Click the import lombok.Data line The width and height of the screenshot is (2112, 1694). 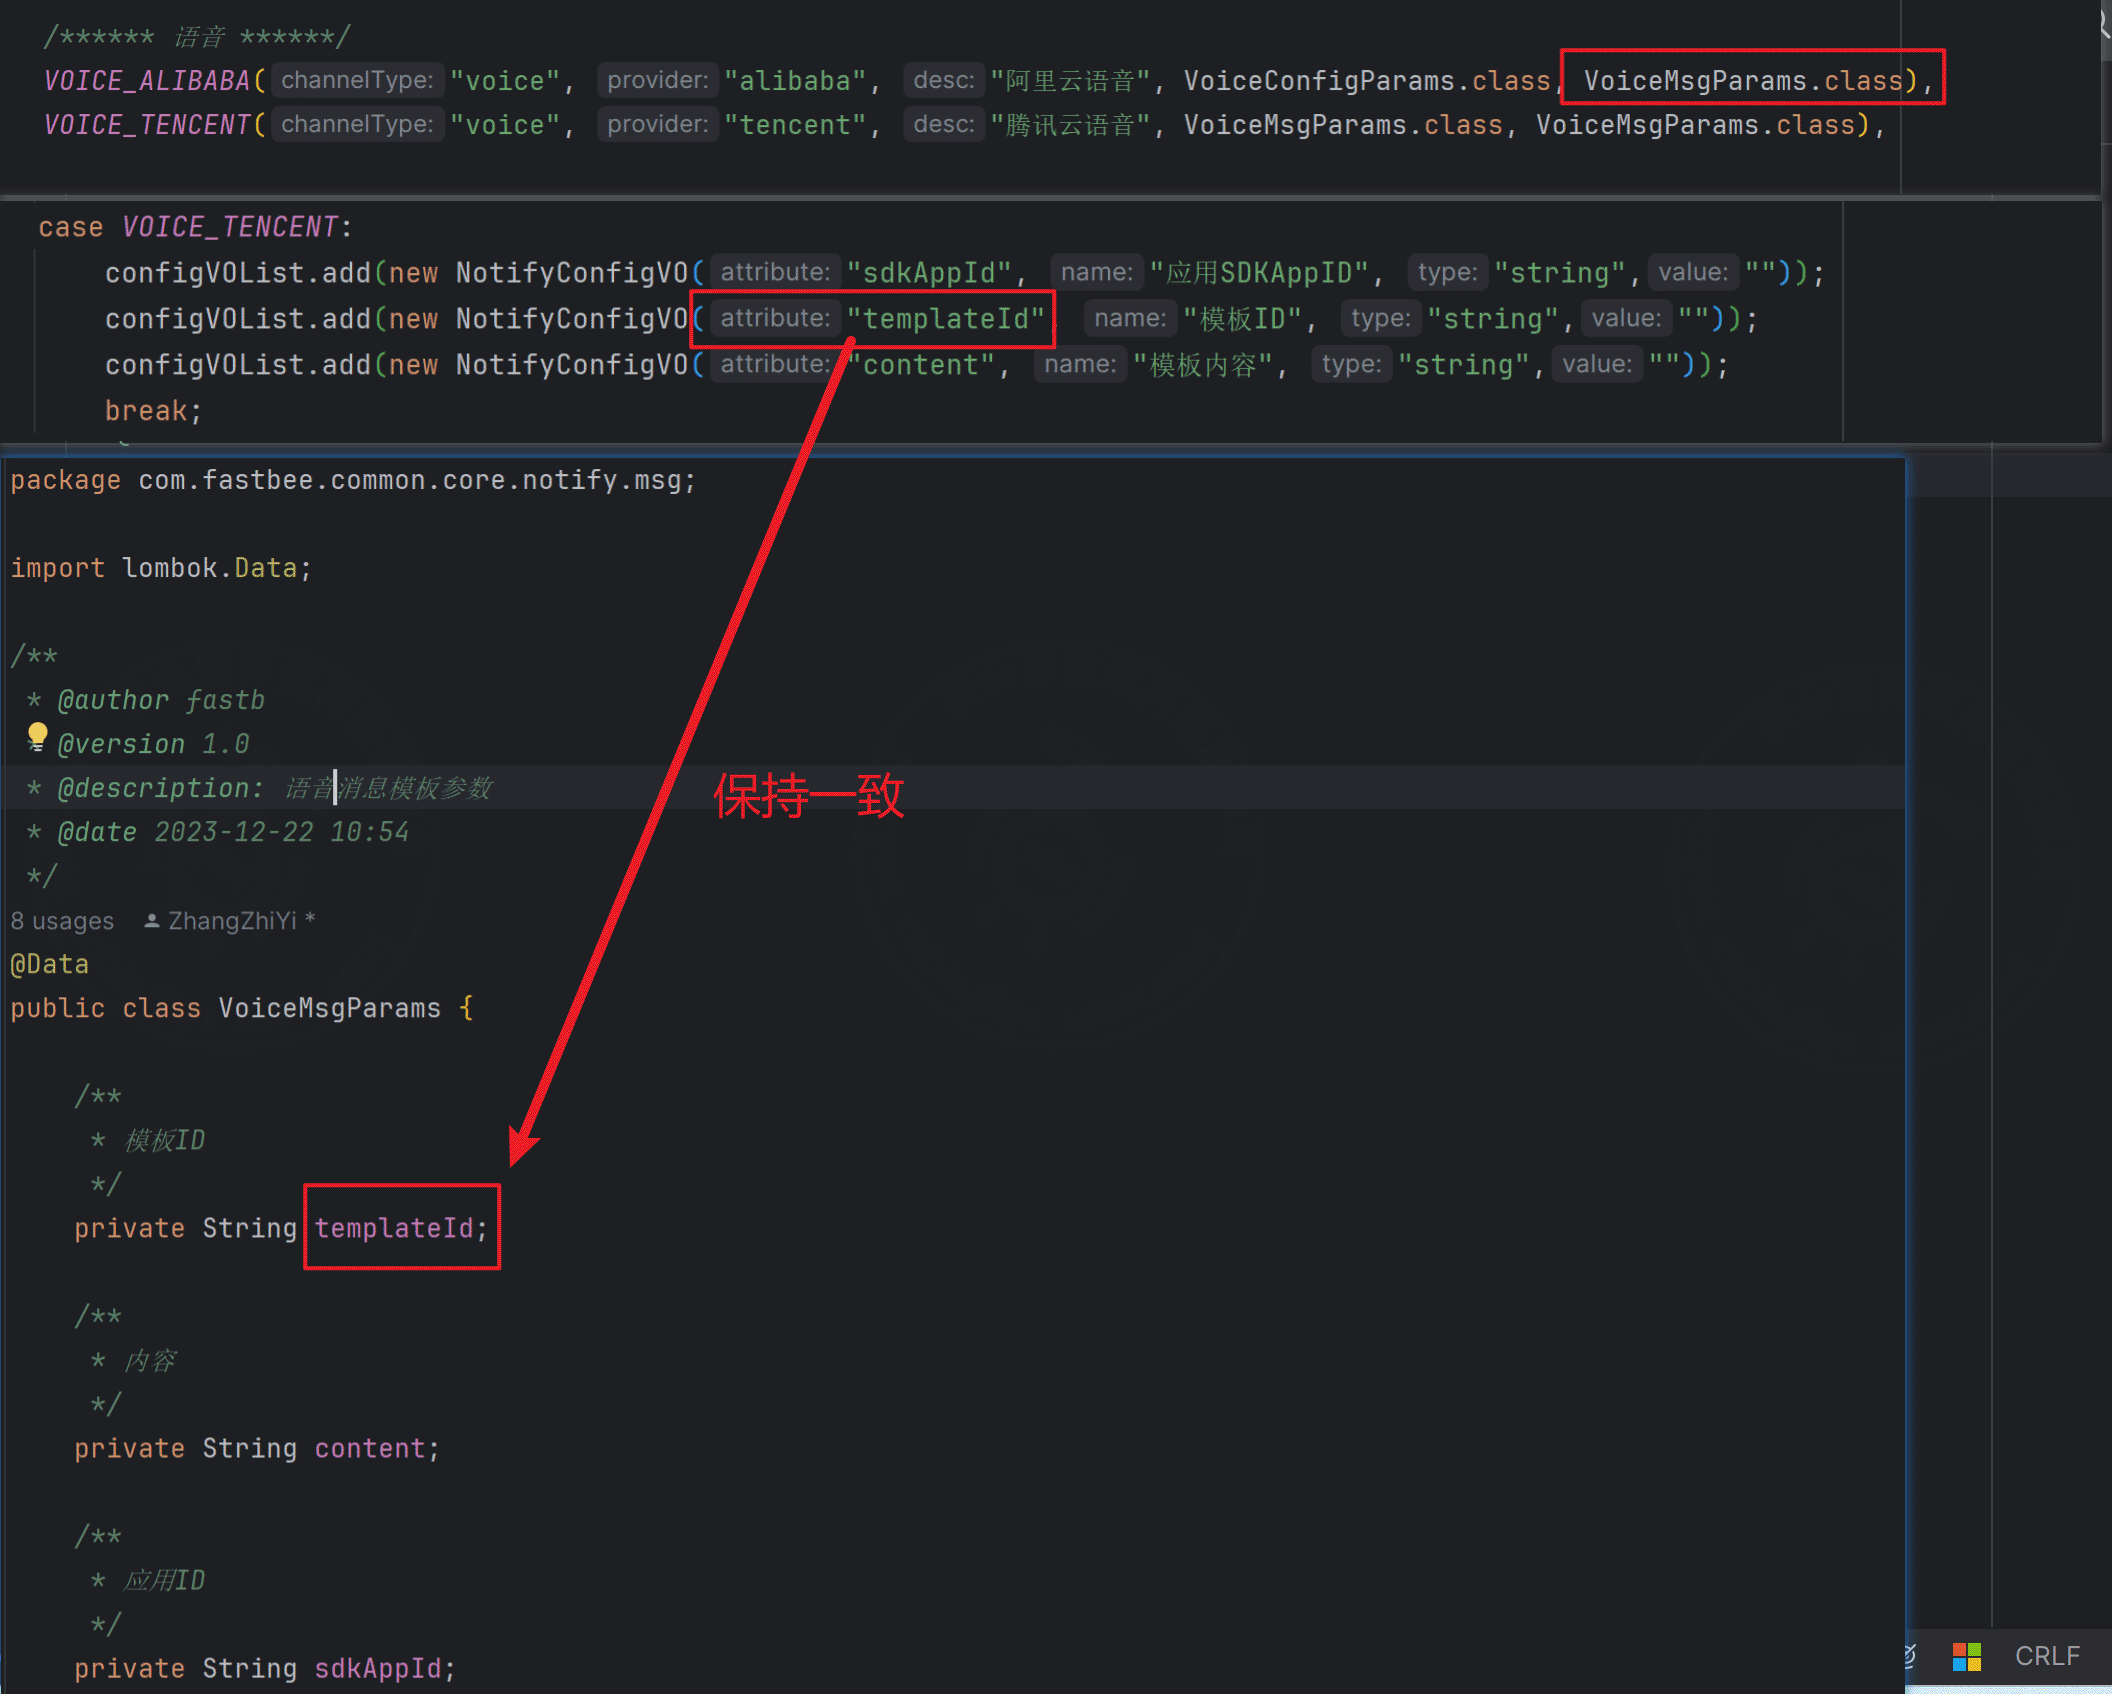pyautogui.click(x=161, y=569)
